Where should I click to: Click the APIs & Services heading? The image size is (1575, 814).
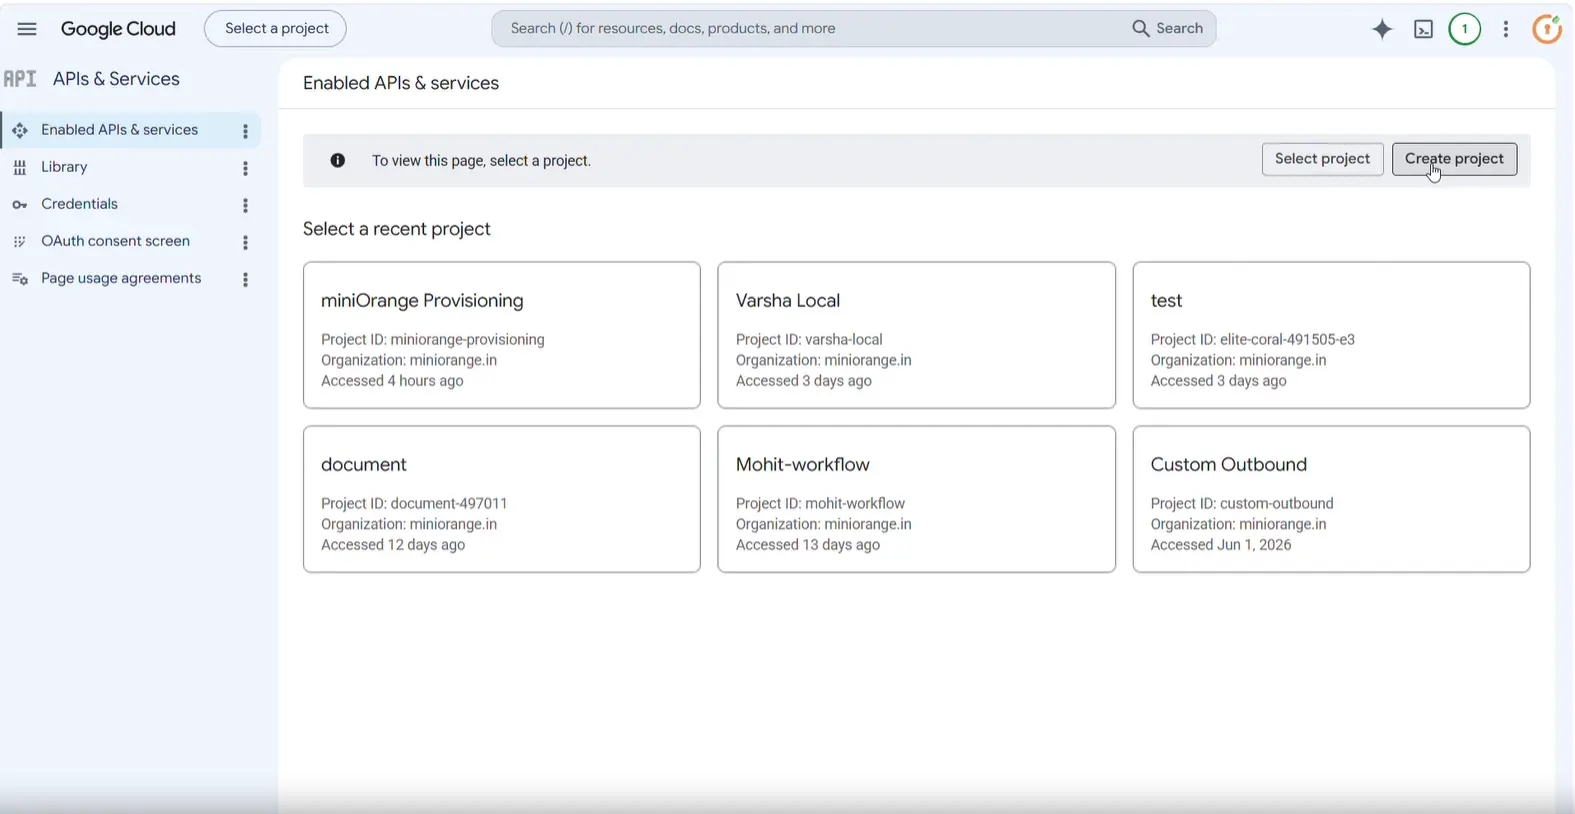click(116, 79)
